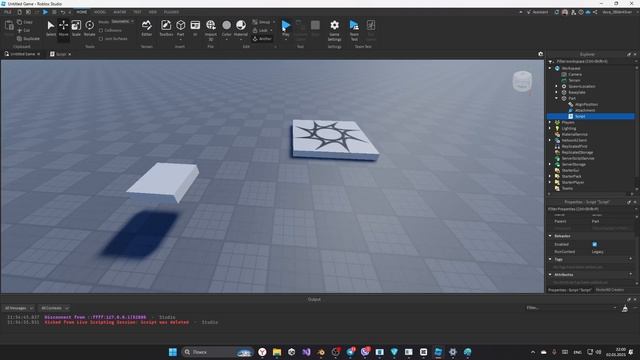Switch to the TEST ribbon tab
This screenshot has height=360, width=640.
pos(137,12)
